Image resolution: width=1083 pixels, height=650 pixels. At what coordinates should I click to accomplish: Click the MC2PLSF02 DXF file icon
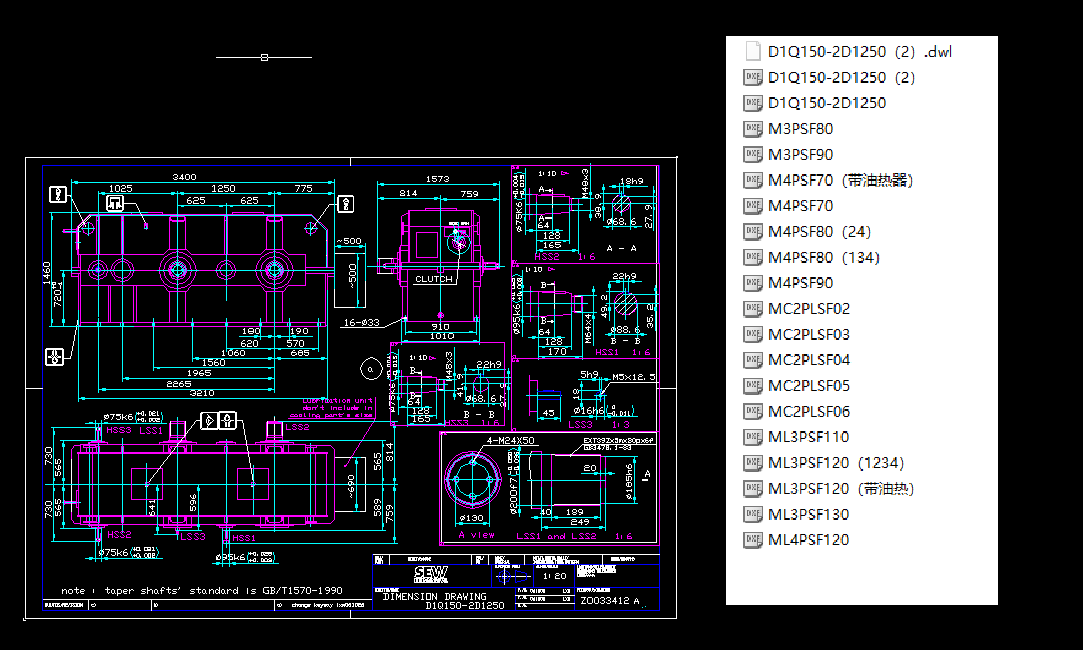752,308
